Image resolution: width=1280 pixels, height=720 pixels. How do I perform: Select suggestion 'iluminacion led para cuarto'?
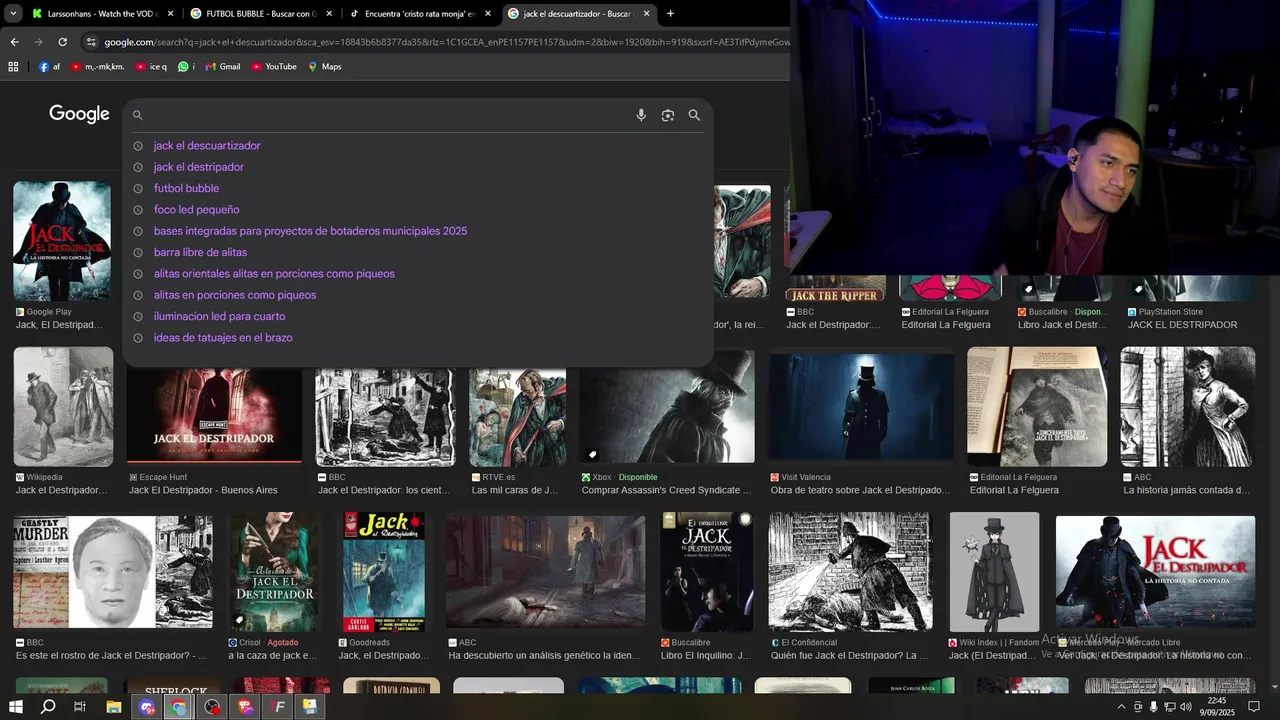click(x=219, y=316)
